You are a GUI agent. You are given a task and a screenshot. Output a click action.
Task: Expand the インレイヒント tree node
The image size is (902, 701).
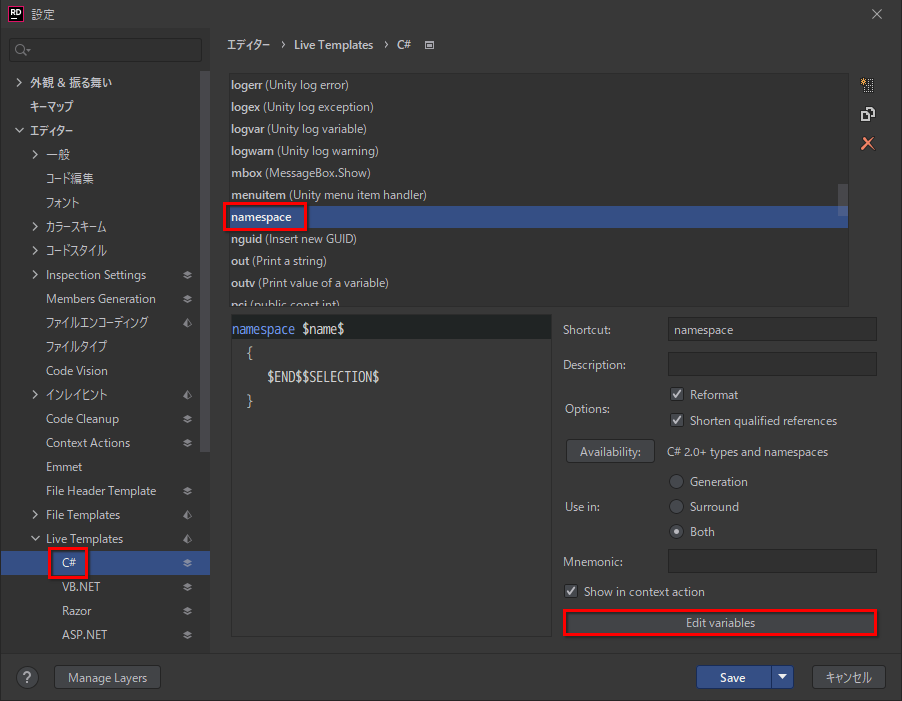pyautogui.click(x=35, y=395)
